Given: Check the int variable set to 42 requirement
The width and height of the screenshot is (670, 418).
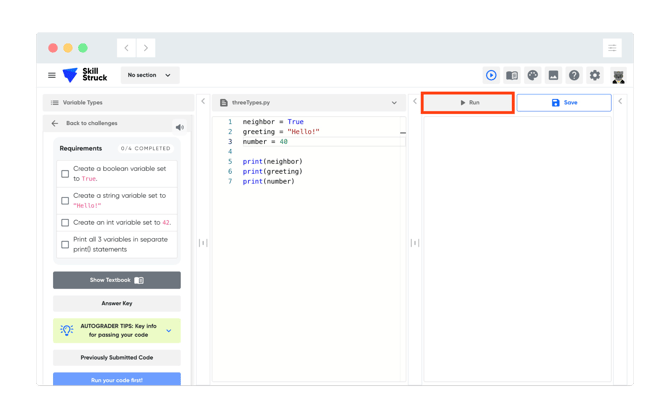Looking at the screenshot, I should coord(65,223).
